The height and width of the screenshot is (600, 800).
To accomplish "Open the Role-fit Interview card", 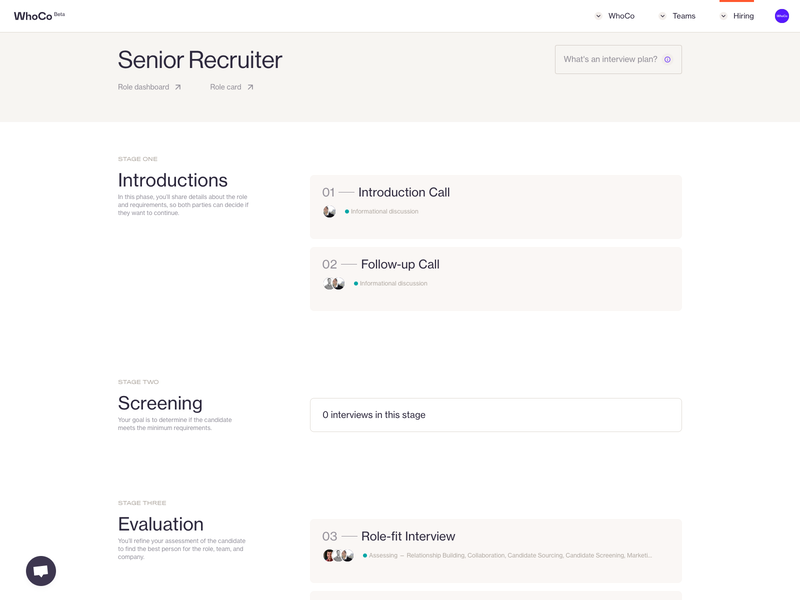I will (495, 551).
